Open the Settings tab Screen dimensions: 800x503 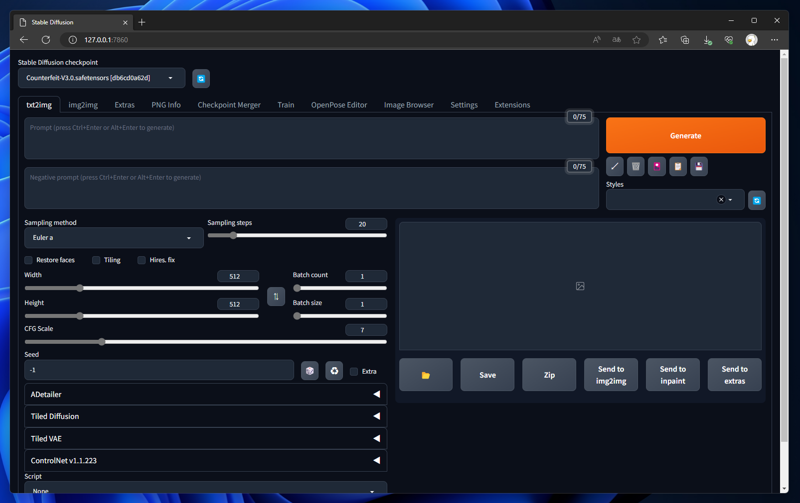pyautogui.click(x=464, y=105)
